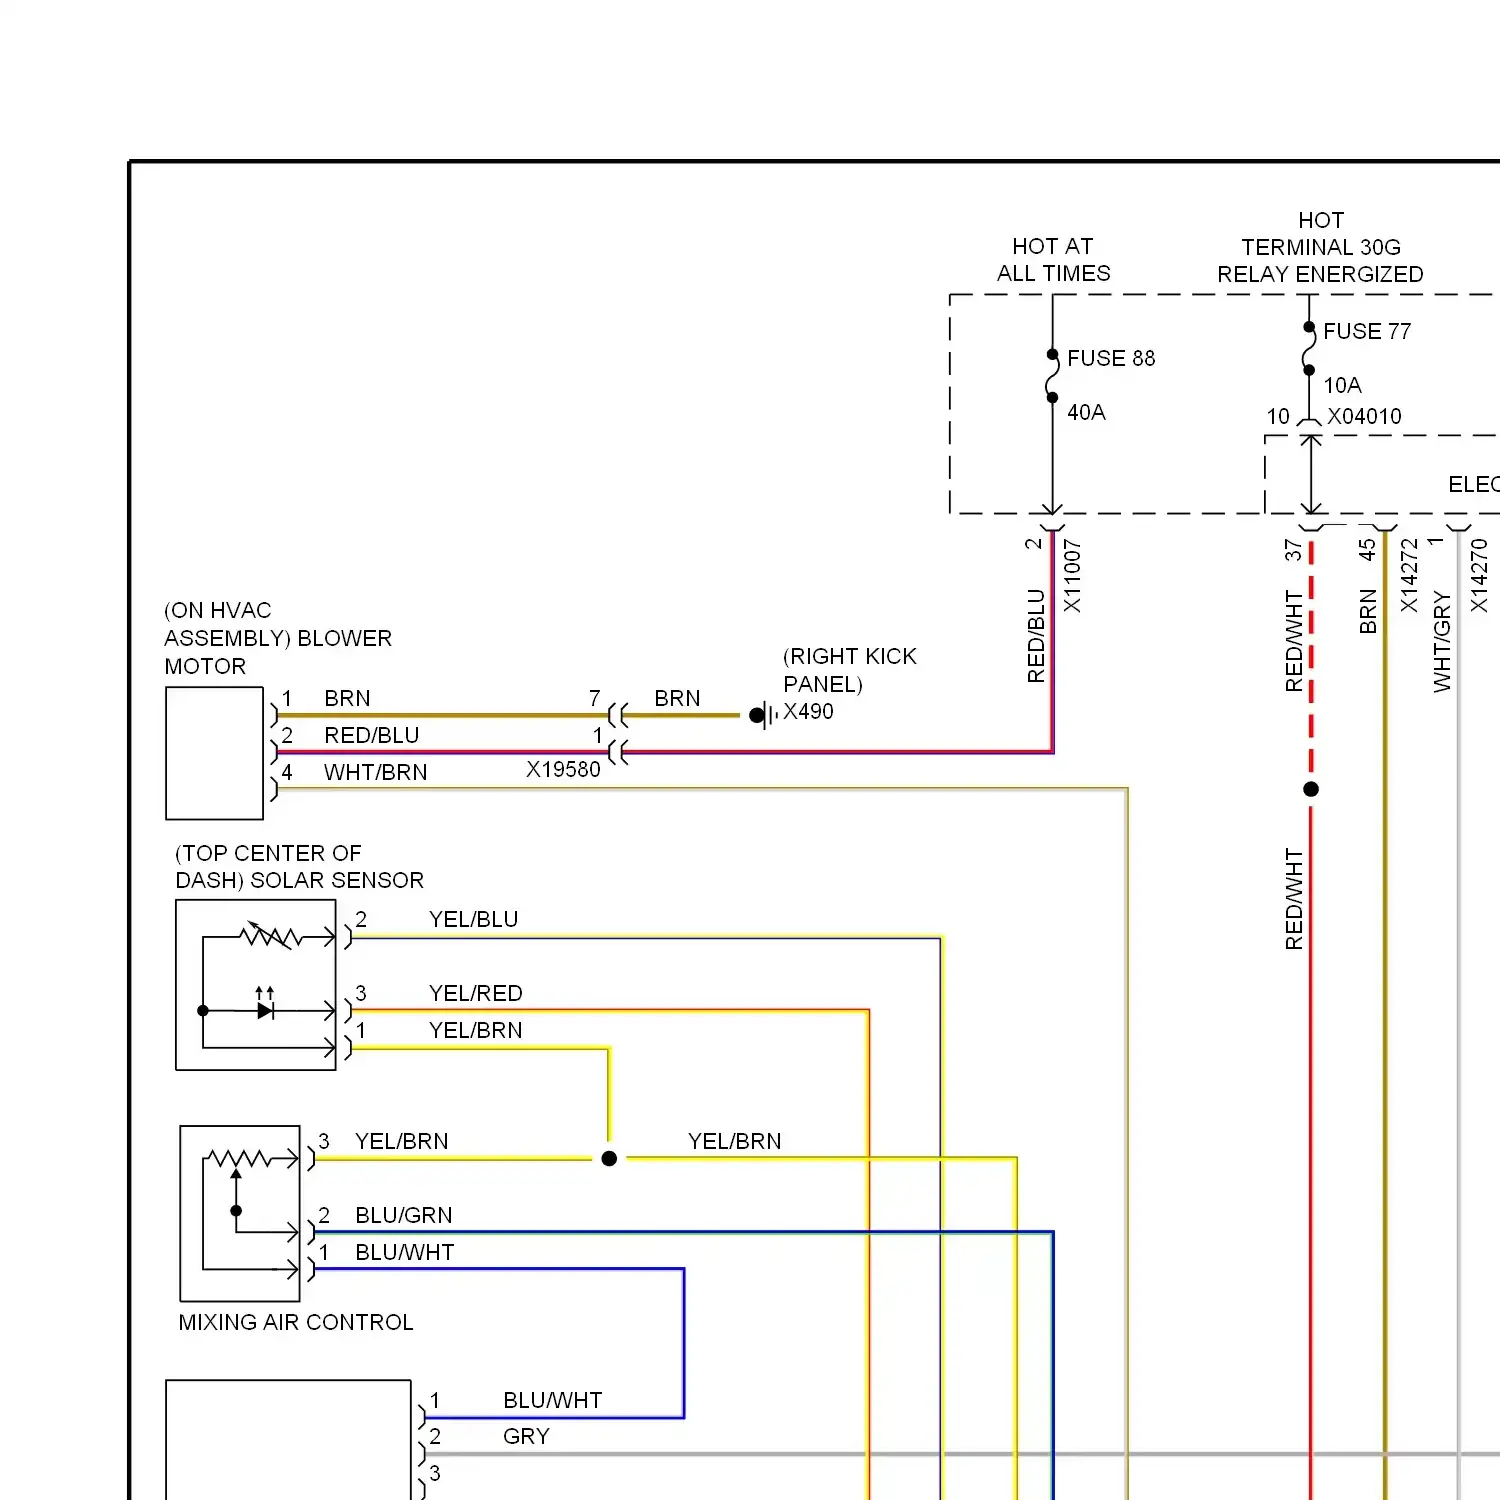Click connector label X04010
1500x1500 pixels.
tap(1364, 416)
